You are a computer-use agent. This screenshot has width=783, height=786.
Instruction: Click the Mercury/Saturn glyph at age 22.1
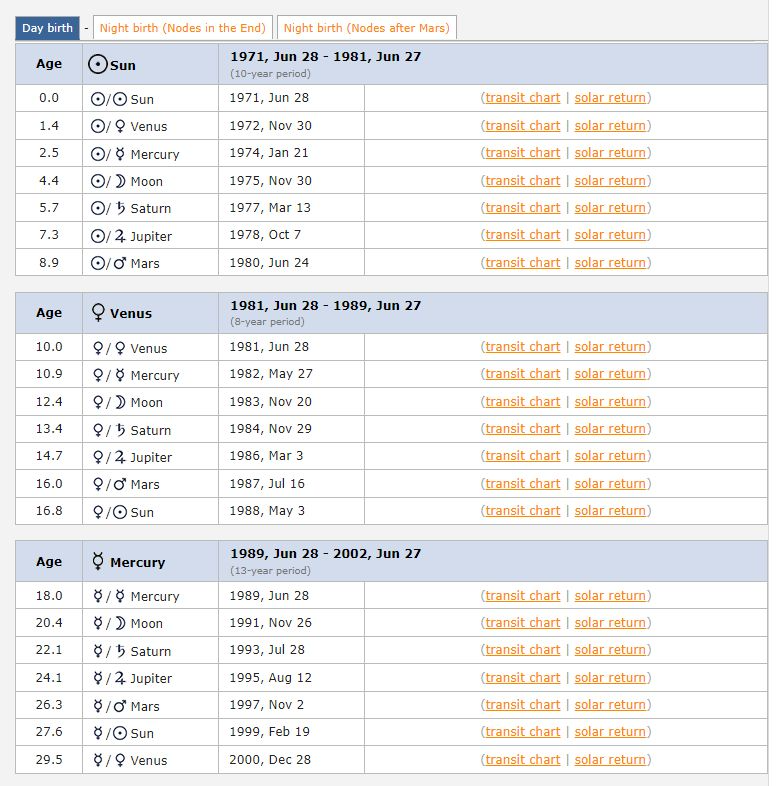(x=108, y=651)
